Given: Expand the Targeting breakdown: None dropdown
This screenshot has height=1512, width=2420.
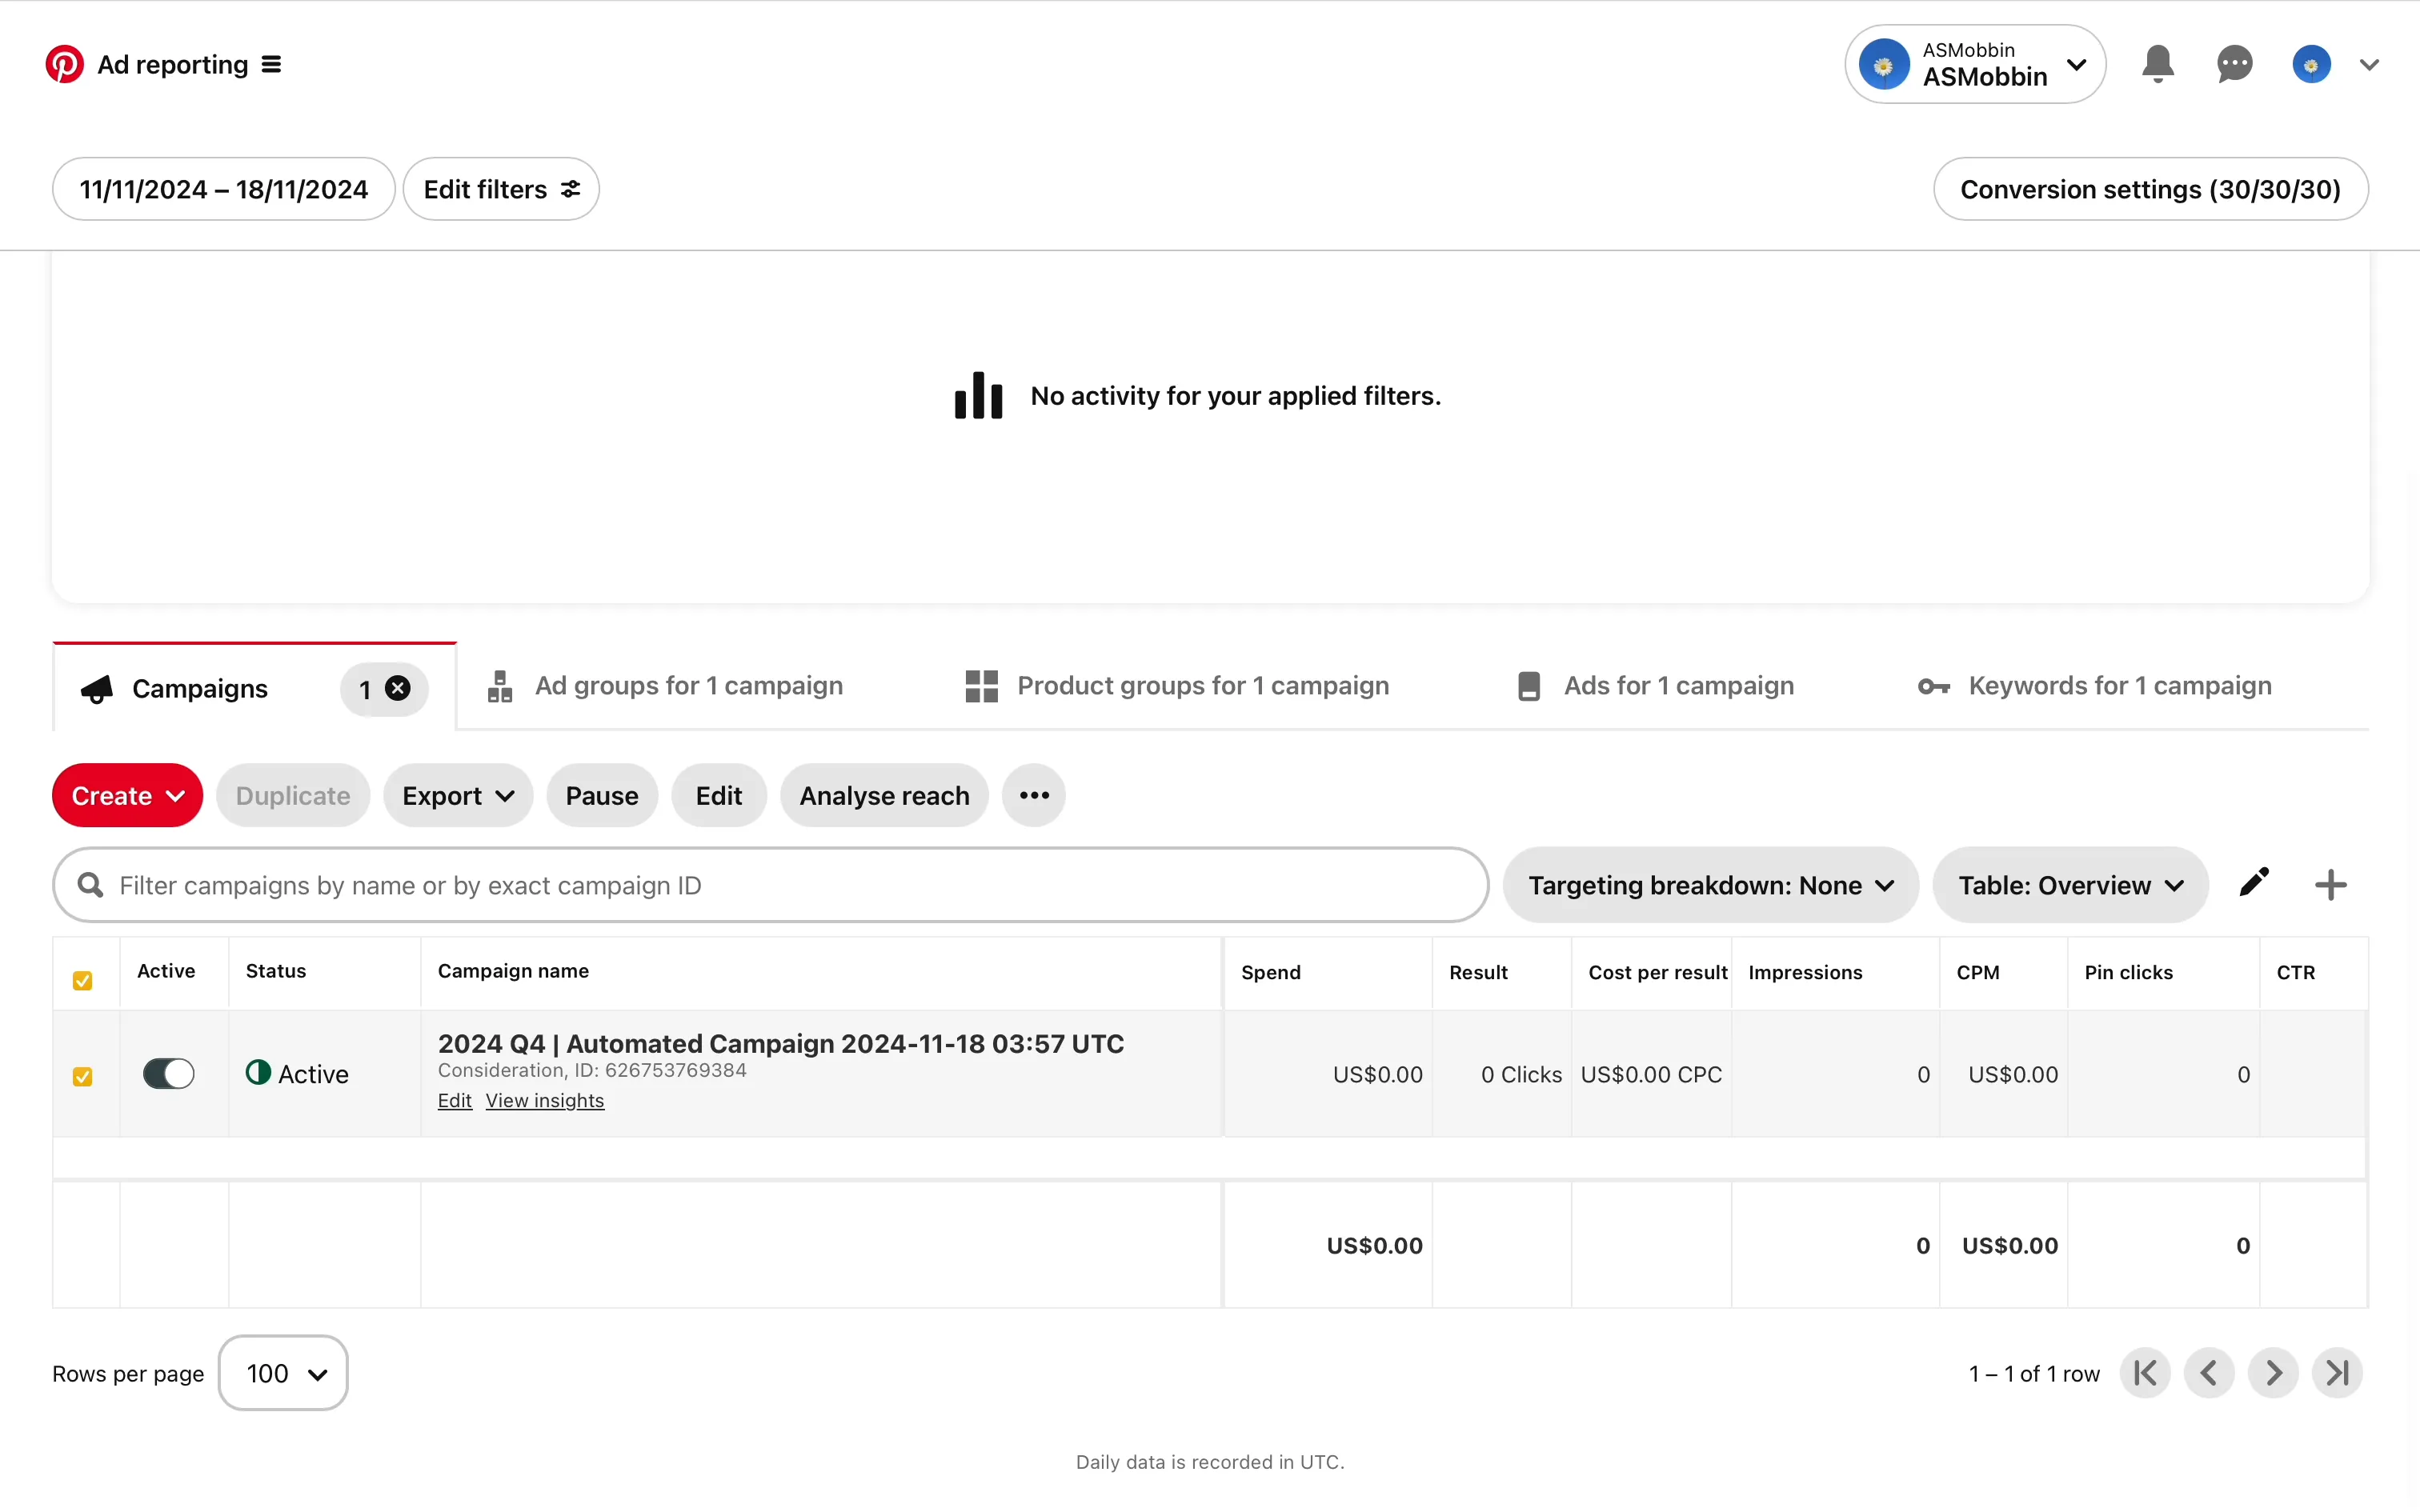Looking at the screenshot, I should pyautogui.click(x=1710, y=885).
